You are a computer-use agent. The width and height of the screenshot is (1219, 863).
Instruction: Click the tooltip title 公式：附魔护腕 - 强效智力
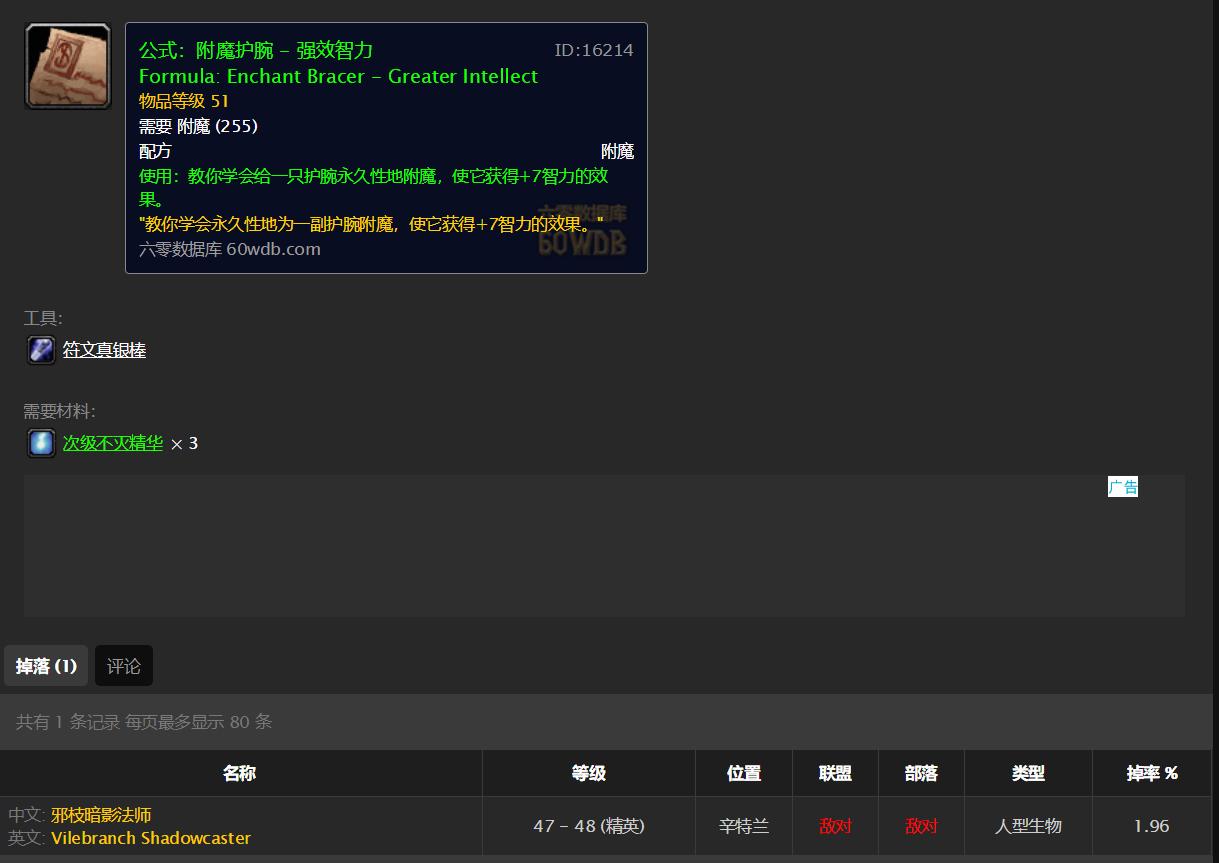point(256,50)
